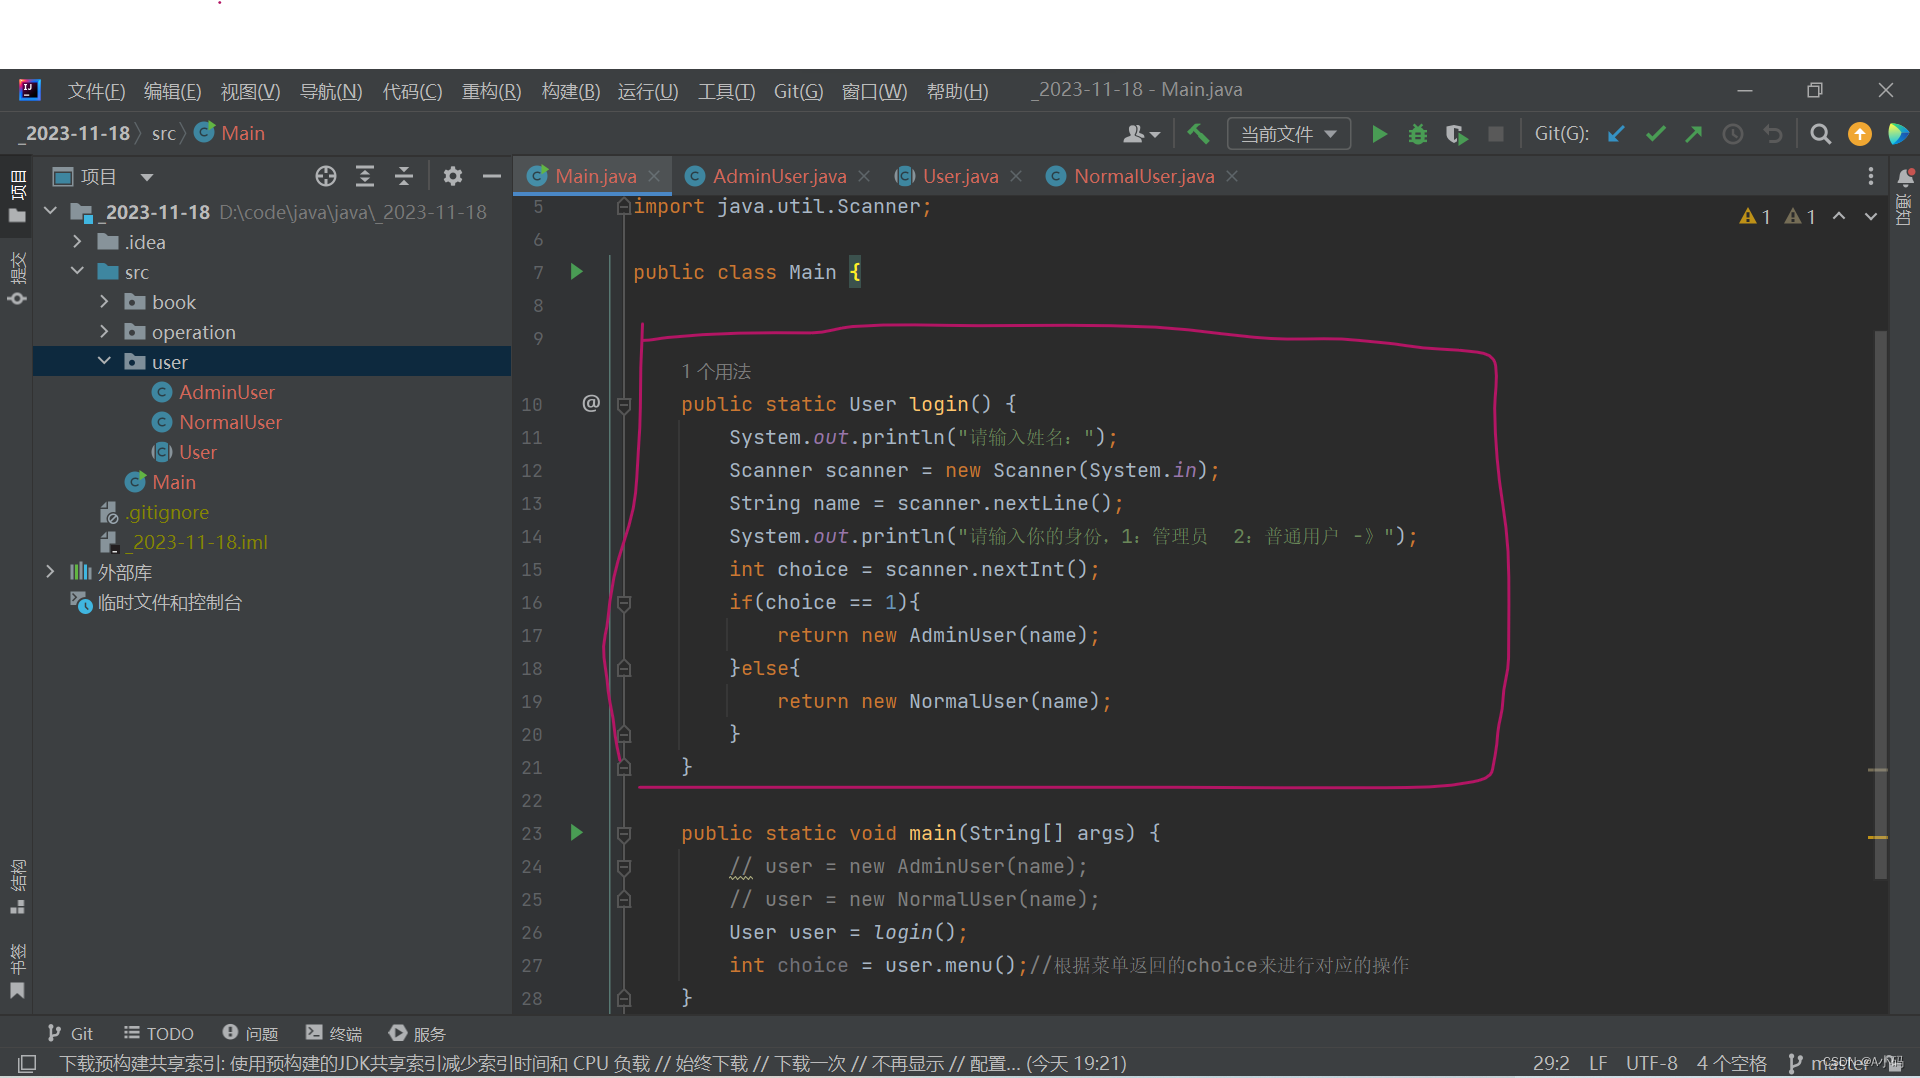This screenshot has height=1078, width=1920.
Task: Select .gitignore file in project tree
Action: 167,512
